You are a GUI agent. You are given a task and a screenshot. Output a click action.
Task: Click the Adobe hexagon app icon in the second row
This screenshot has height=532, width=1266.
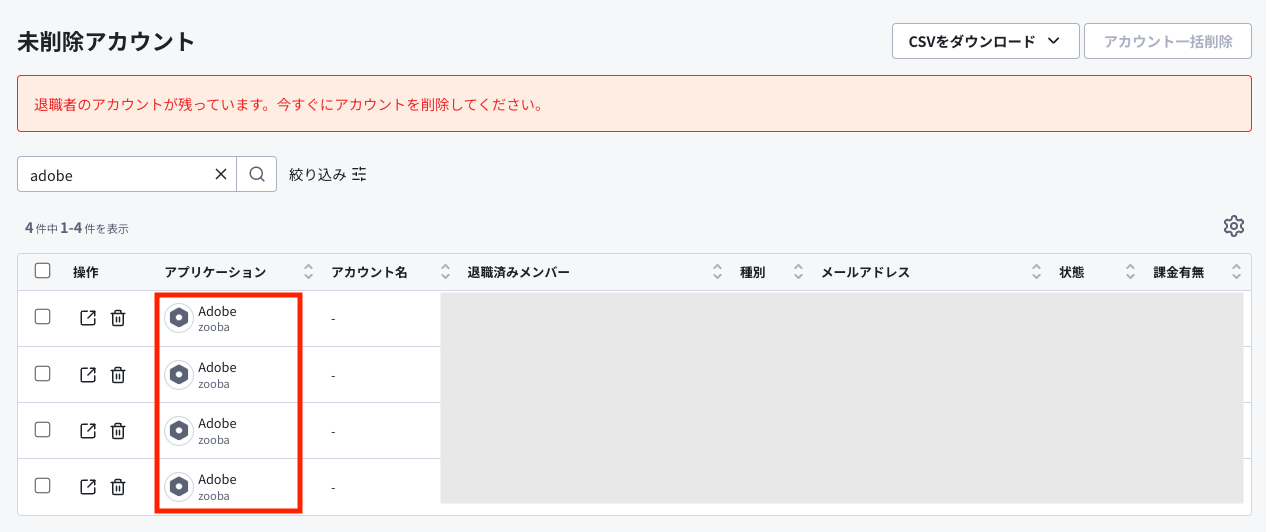[x=179, y=374]
